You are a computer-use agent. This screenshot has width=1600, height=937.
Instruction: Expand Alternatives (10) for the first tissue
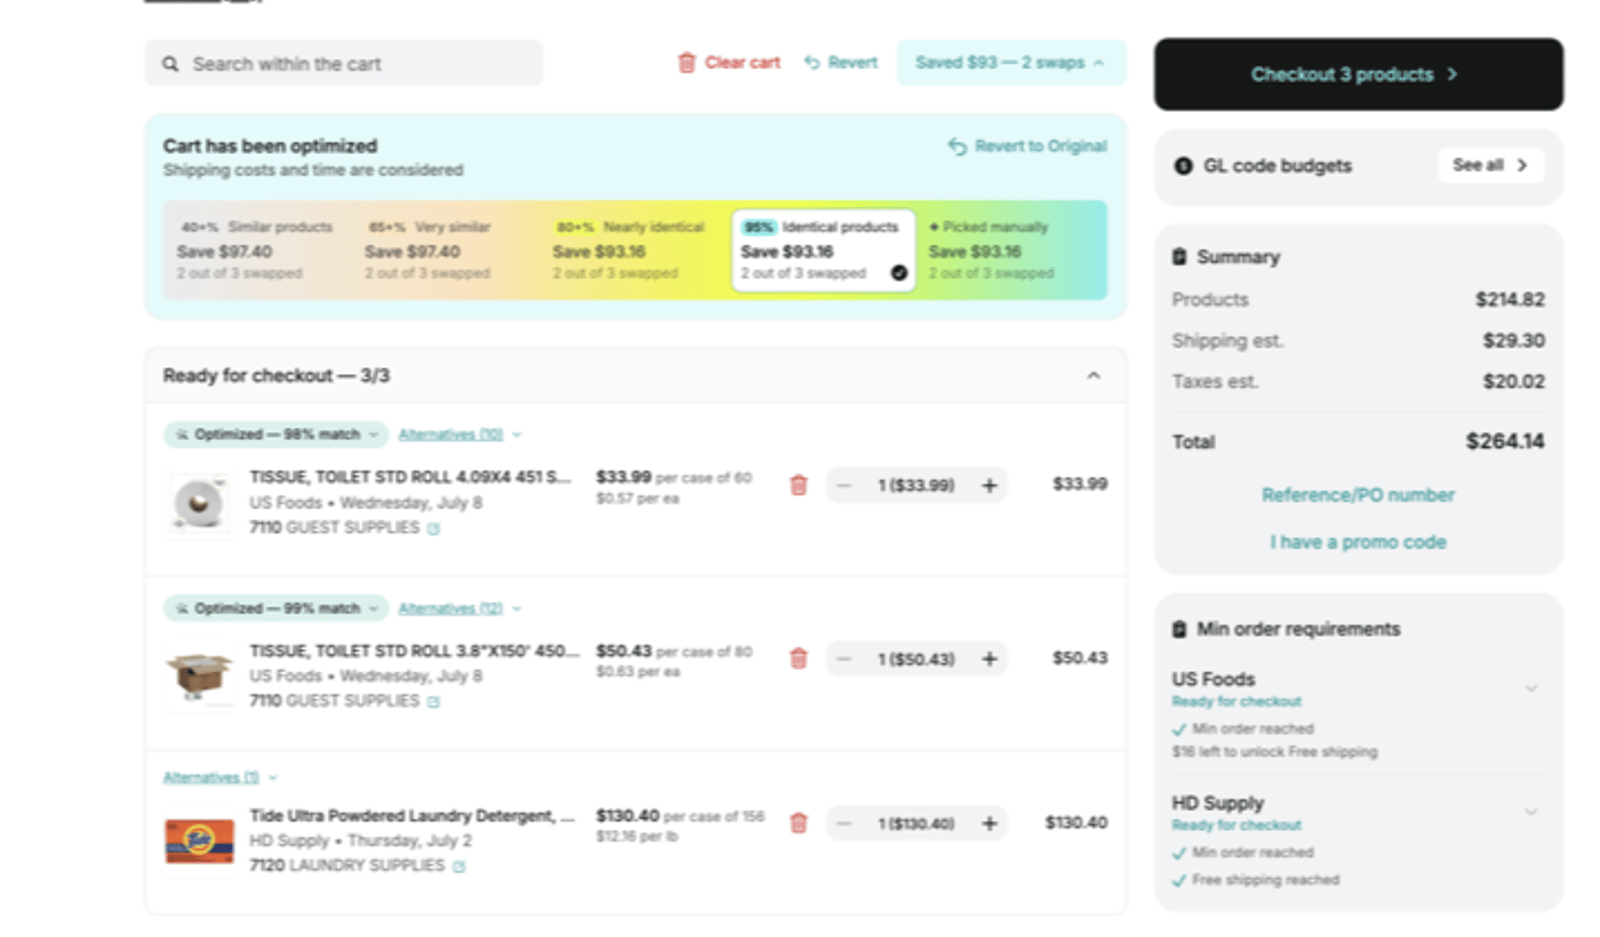[x=460, y=434]
